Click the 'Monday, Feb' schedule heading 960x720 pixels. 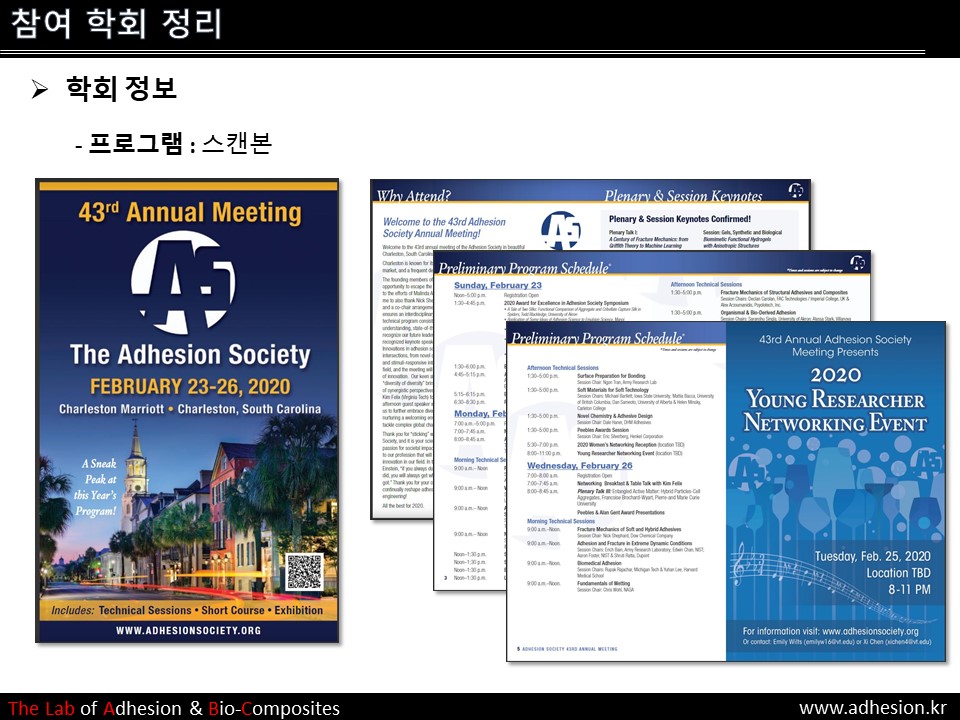click(x=480, y=413)
